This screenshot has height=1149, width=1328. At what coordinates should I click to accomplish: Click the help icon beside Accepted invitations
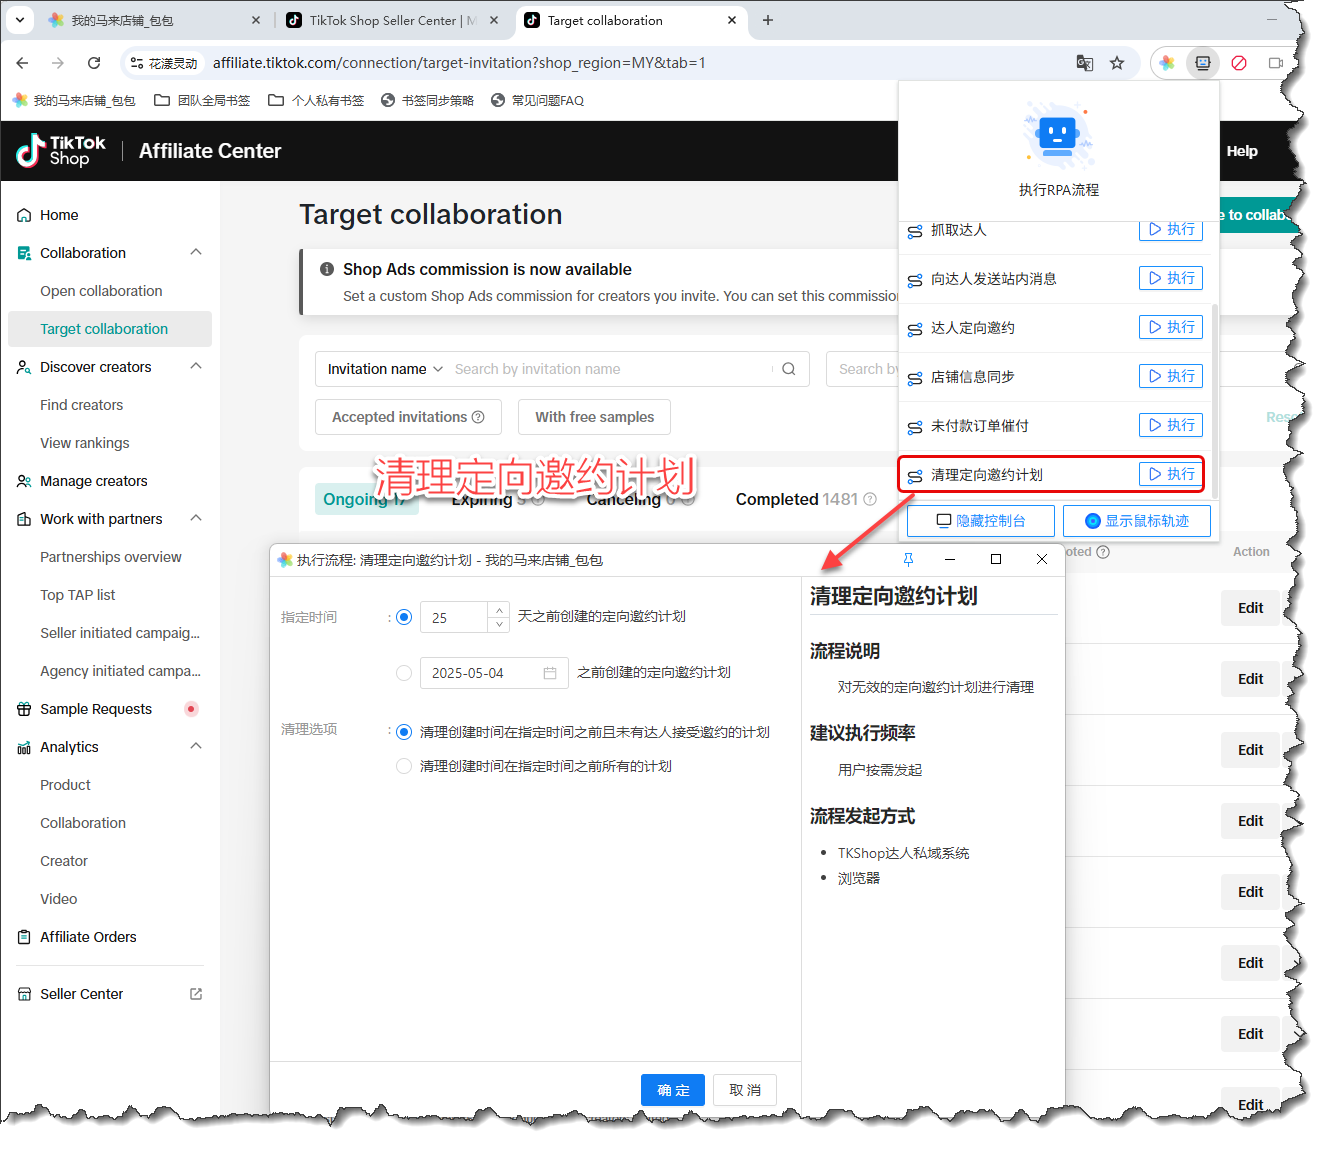click(x=478, y=417)
